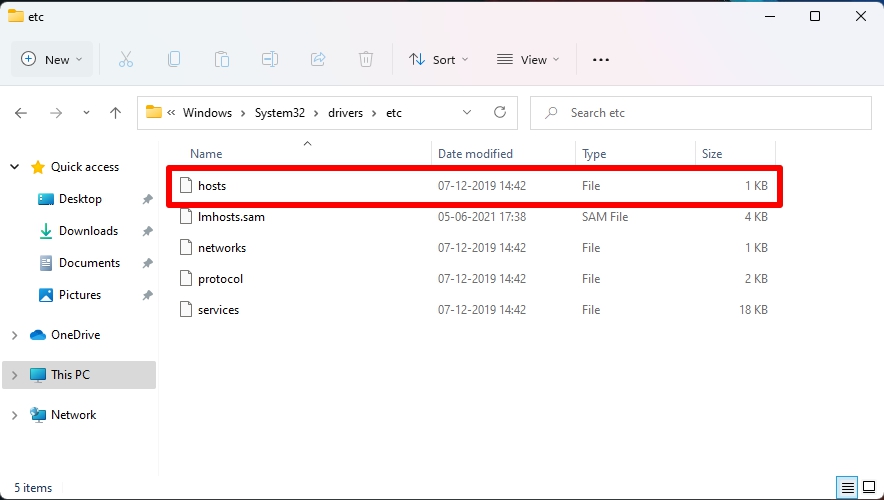
Task: Click the Share icon in toolbar
Action: click(318, 59)
